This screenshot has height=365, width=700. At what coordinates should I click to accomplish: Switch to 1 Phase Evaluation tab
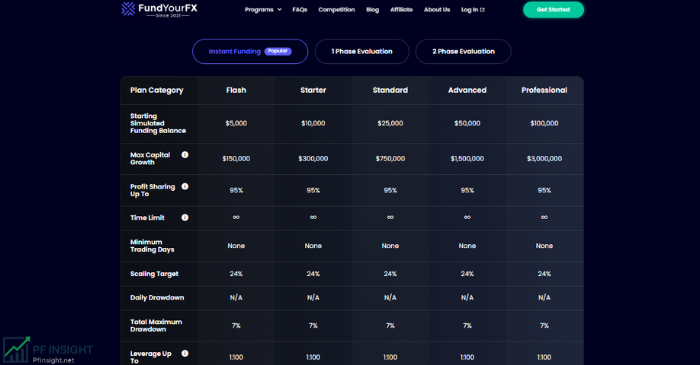click(362, 51)
